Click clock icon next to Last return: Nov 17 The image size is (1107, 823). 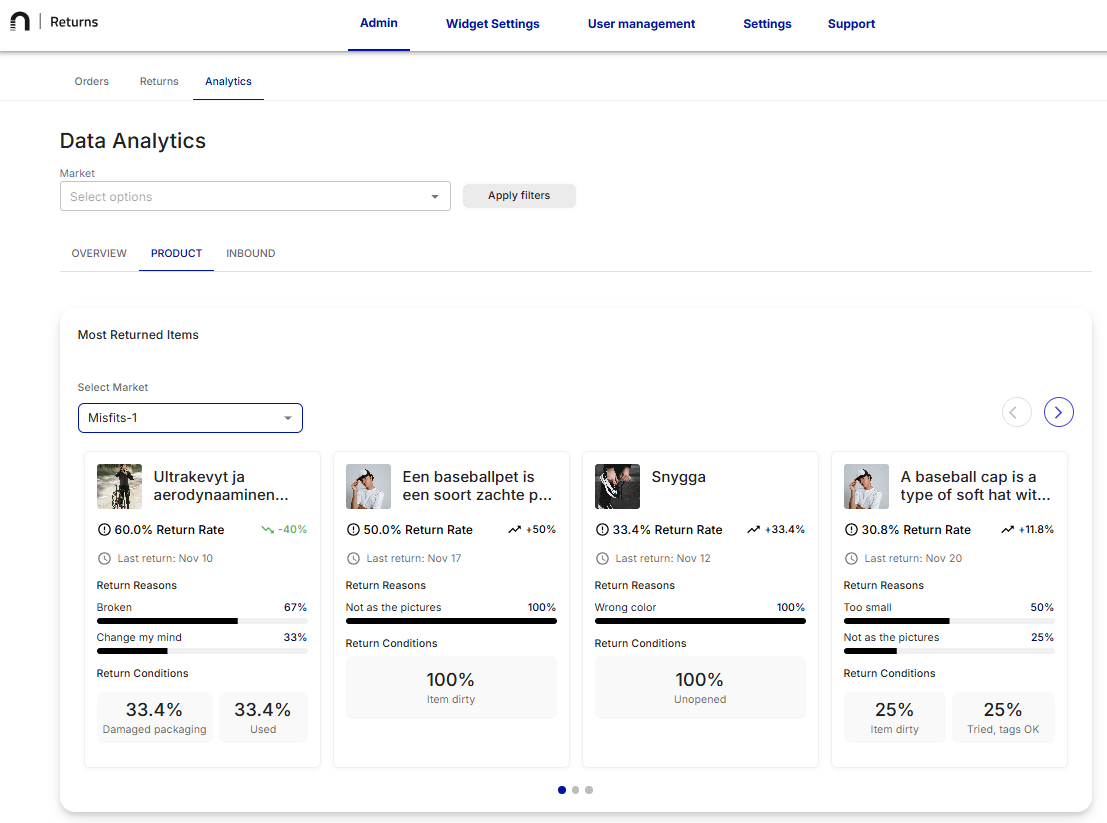point(353,559)
